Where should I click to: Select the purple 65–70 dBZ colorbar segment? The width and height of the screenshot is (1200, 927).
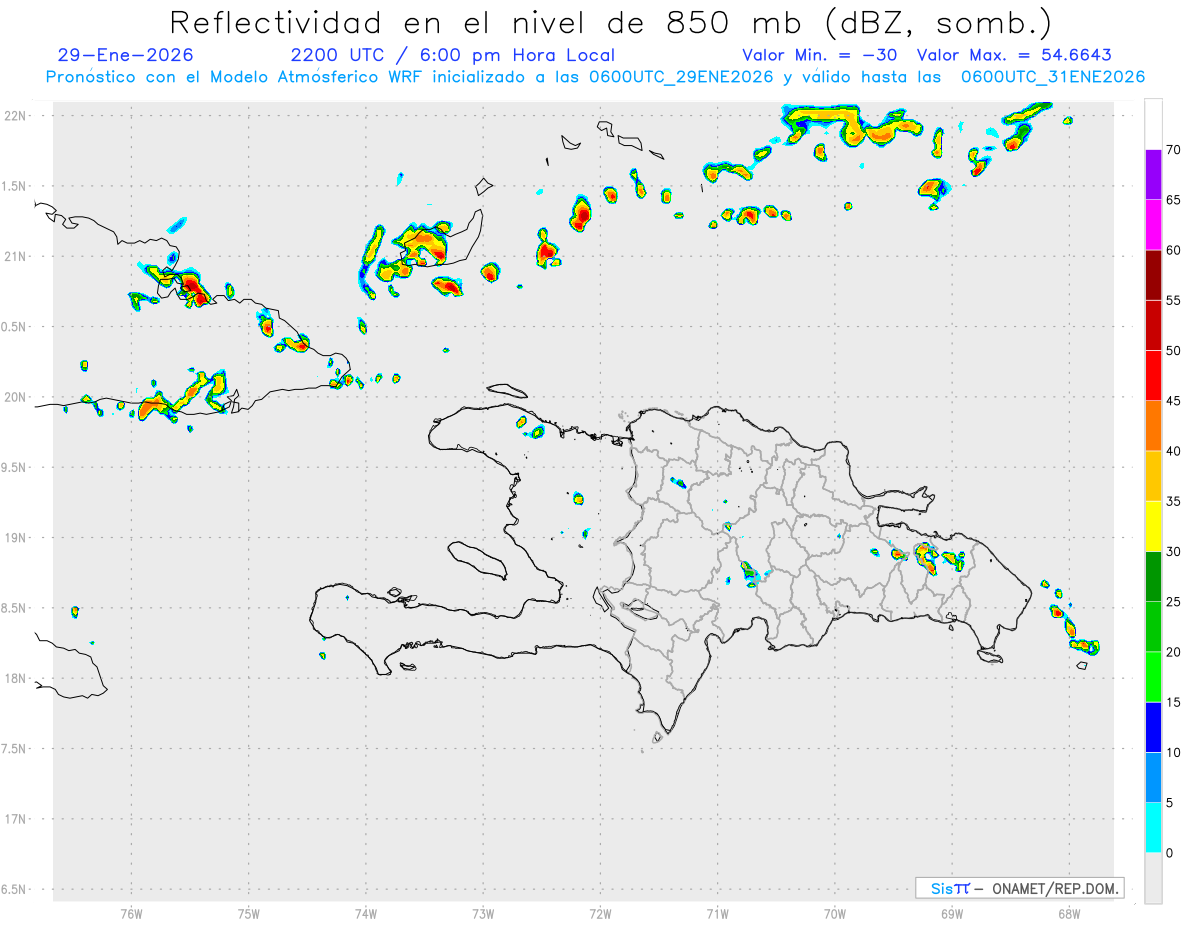(x=1153, y=175)
